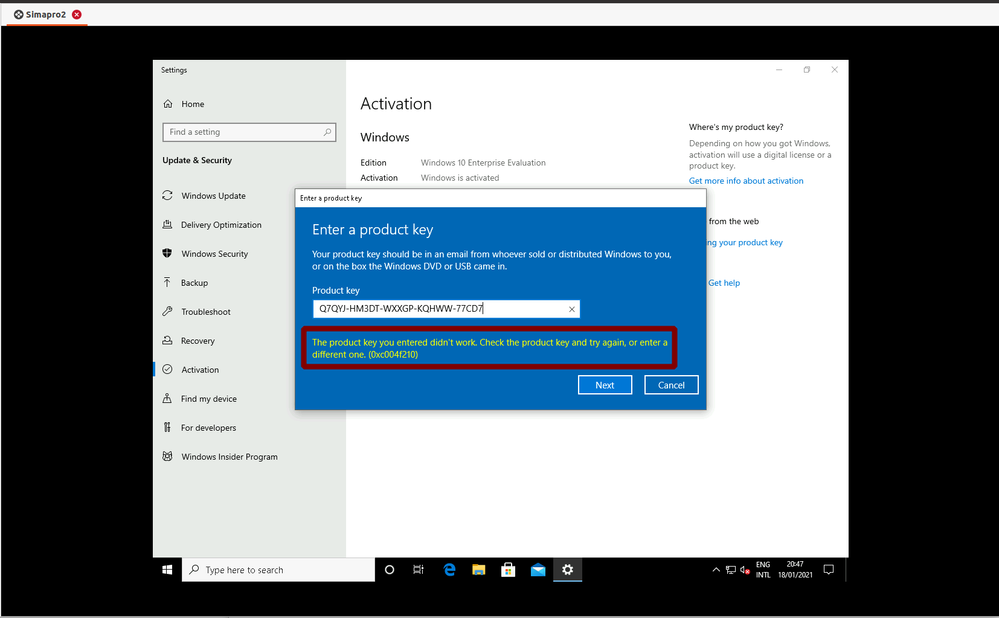Viewport: 999px width, 618px height.
Task: Click the Next button in product key dialog
Action: 604,385
